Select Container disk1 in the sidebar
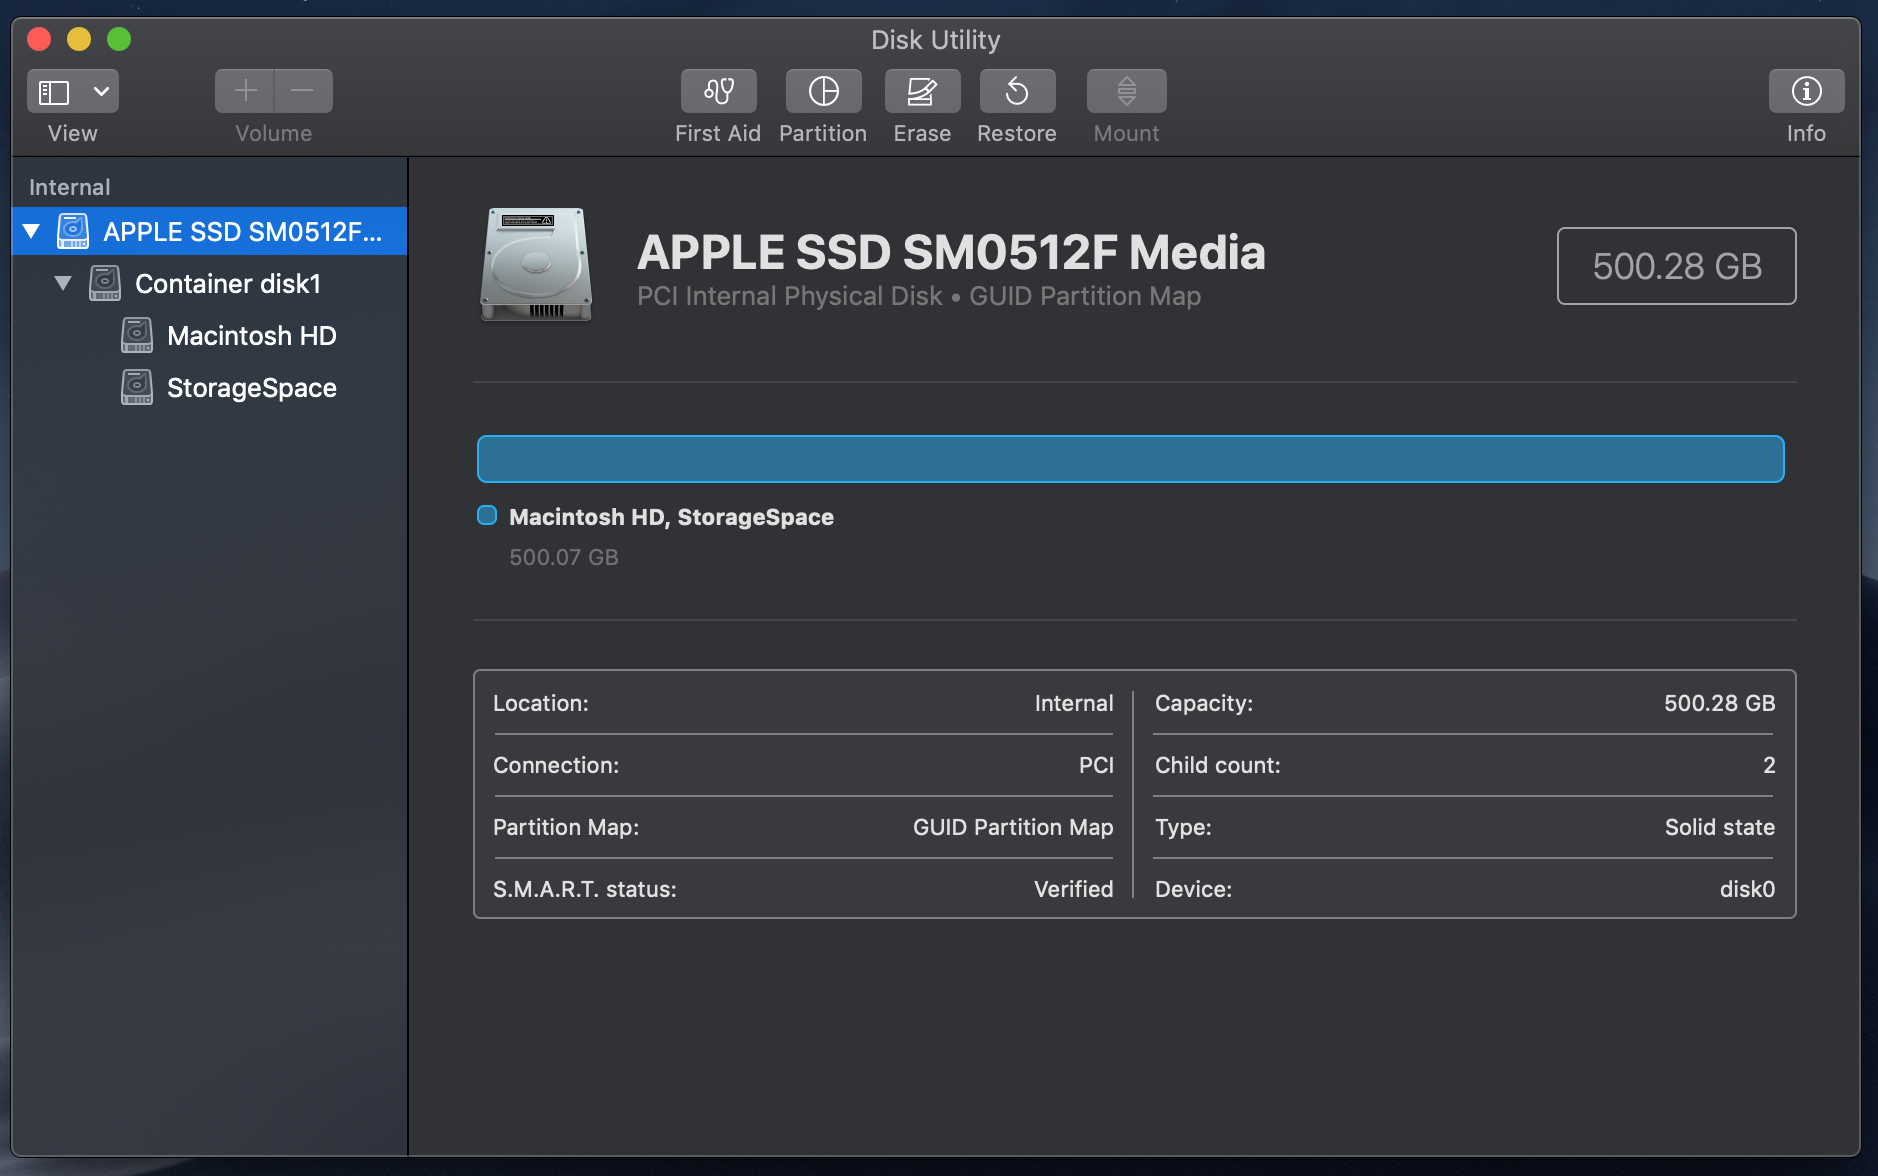Viewport: 1878px width, 1176px height. pyautogui.click(x=209, y=283)
